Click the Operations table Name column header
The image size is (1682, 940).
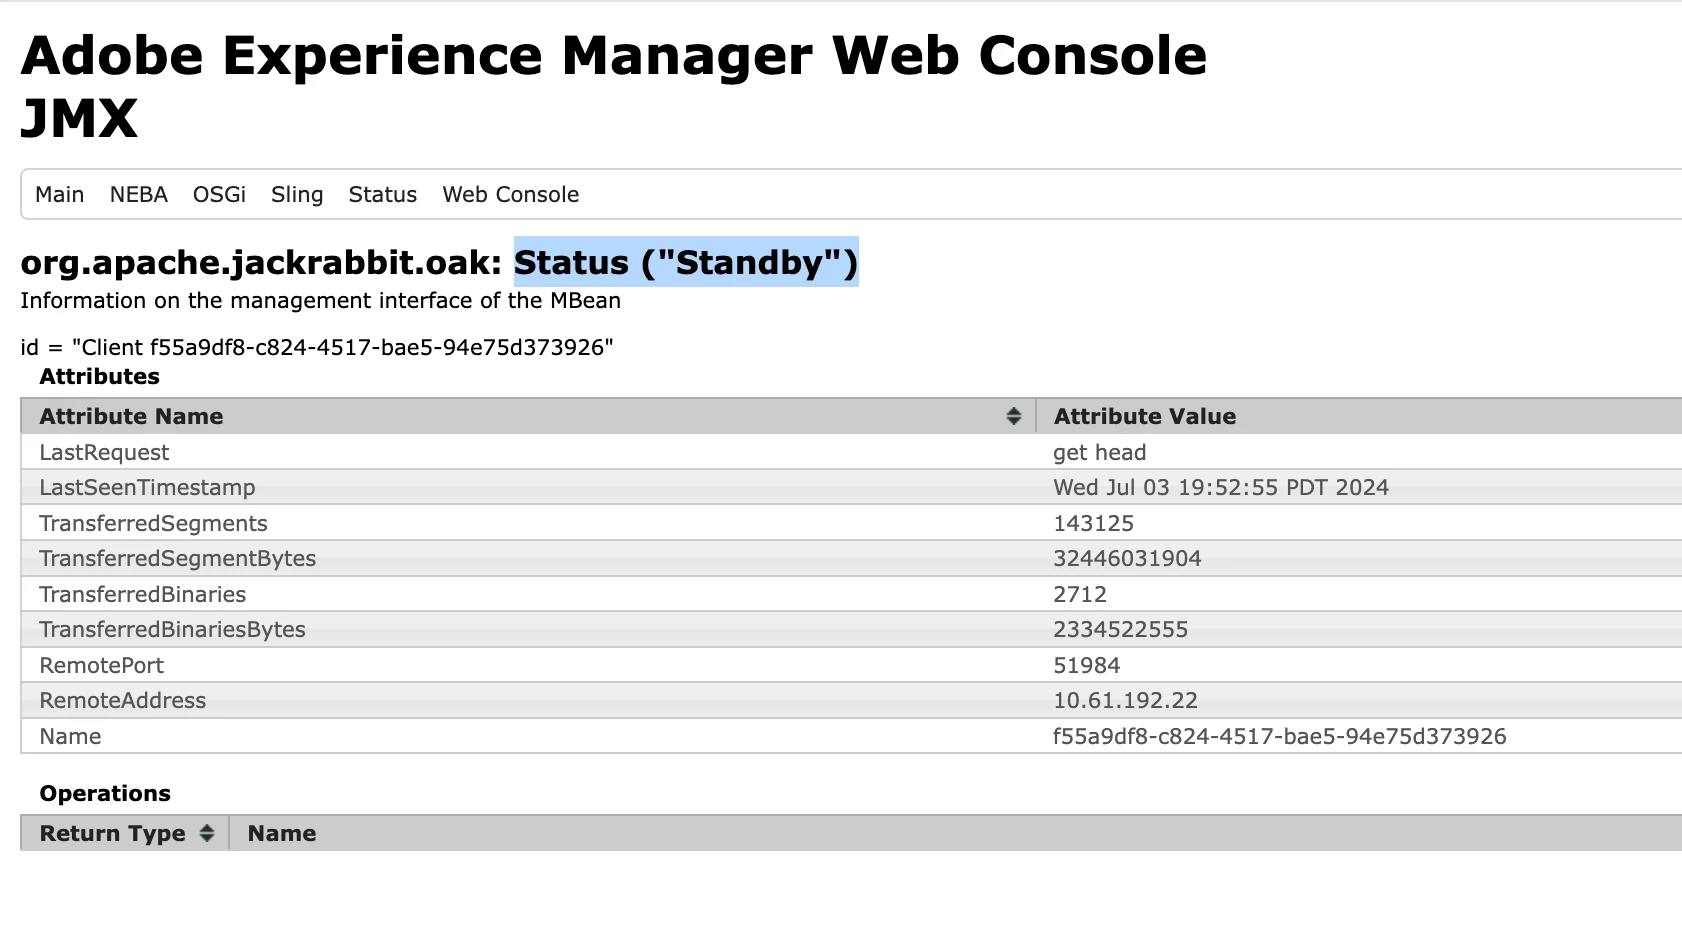pyautogui.click(x=282, y=833)
